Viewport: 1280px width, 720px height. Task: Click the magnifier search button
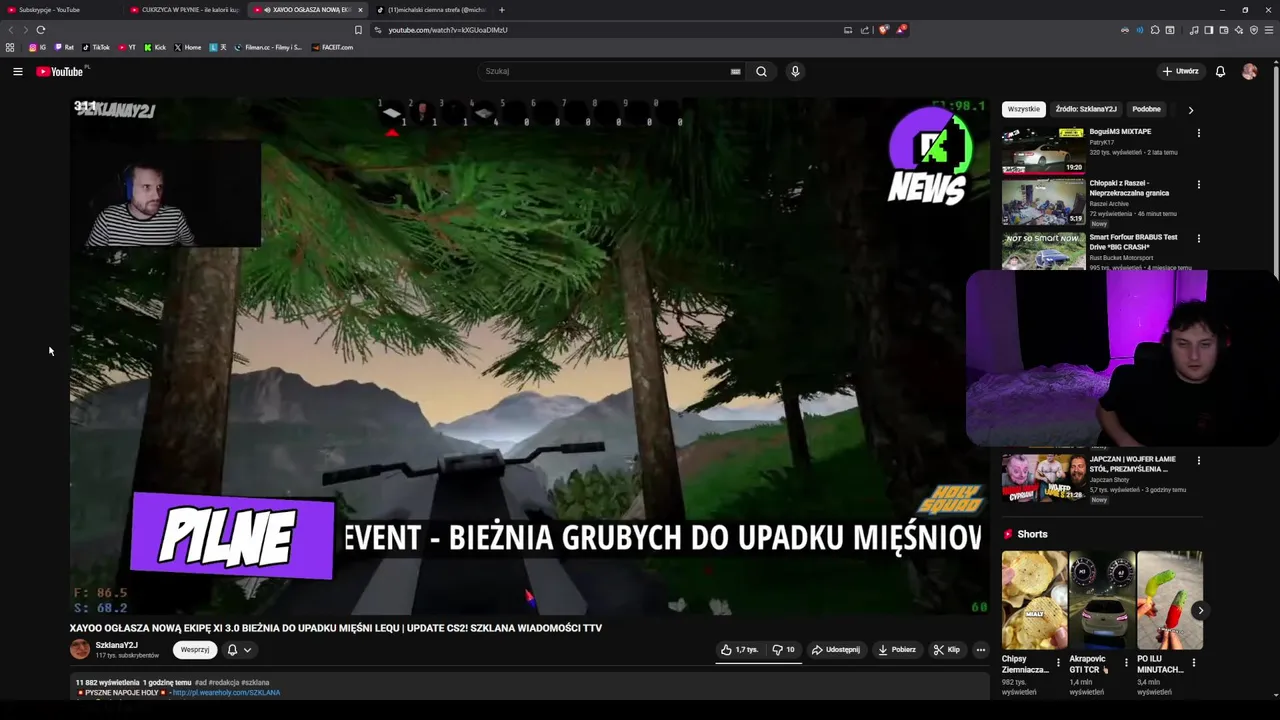coord(761,71)
